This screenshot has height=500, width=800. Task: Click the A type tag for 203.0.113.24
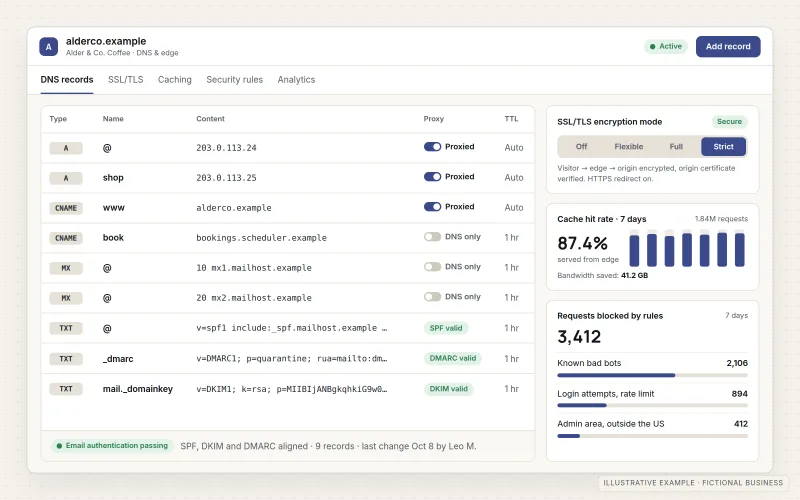point(66,148)
